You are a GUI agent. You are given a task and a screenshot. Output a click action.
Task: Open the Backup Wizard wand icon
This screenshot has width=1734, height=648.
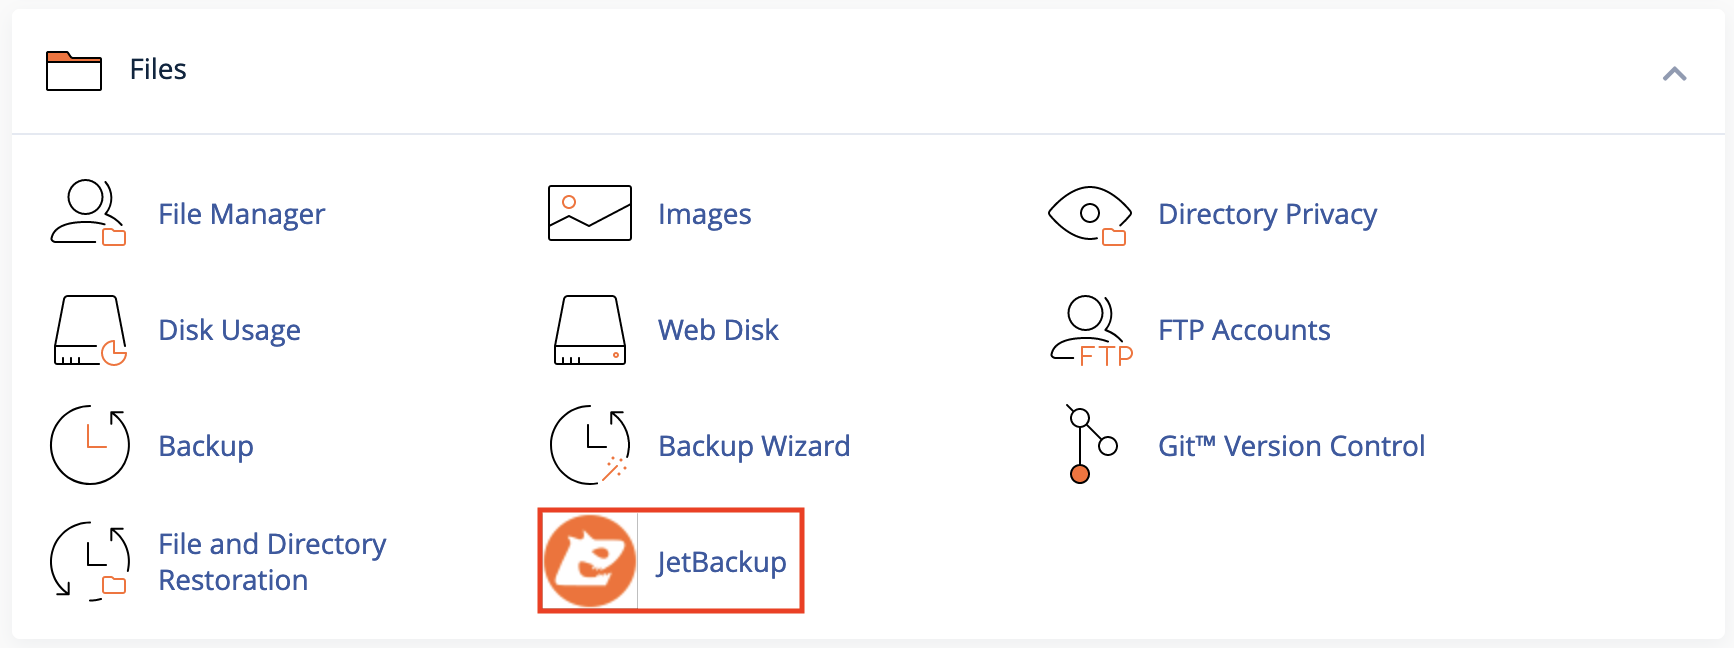tap(590, 445)
